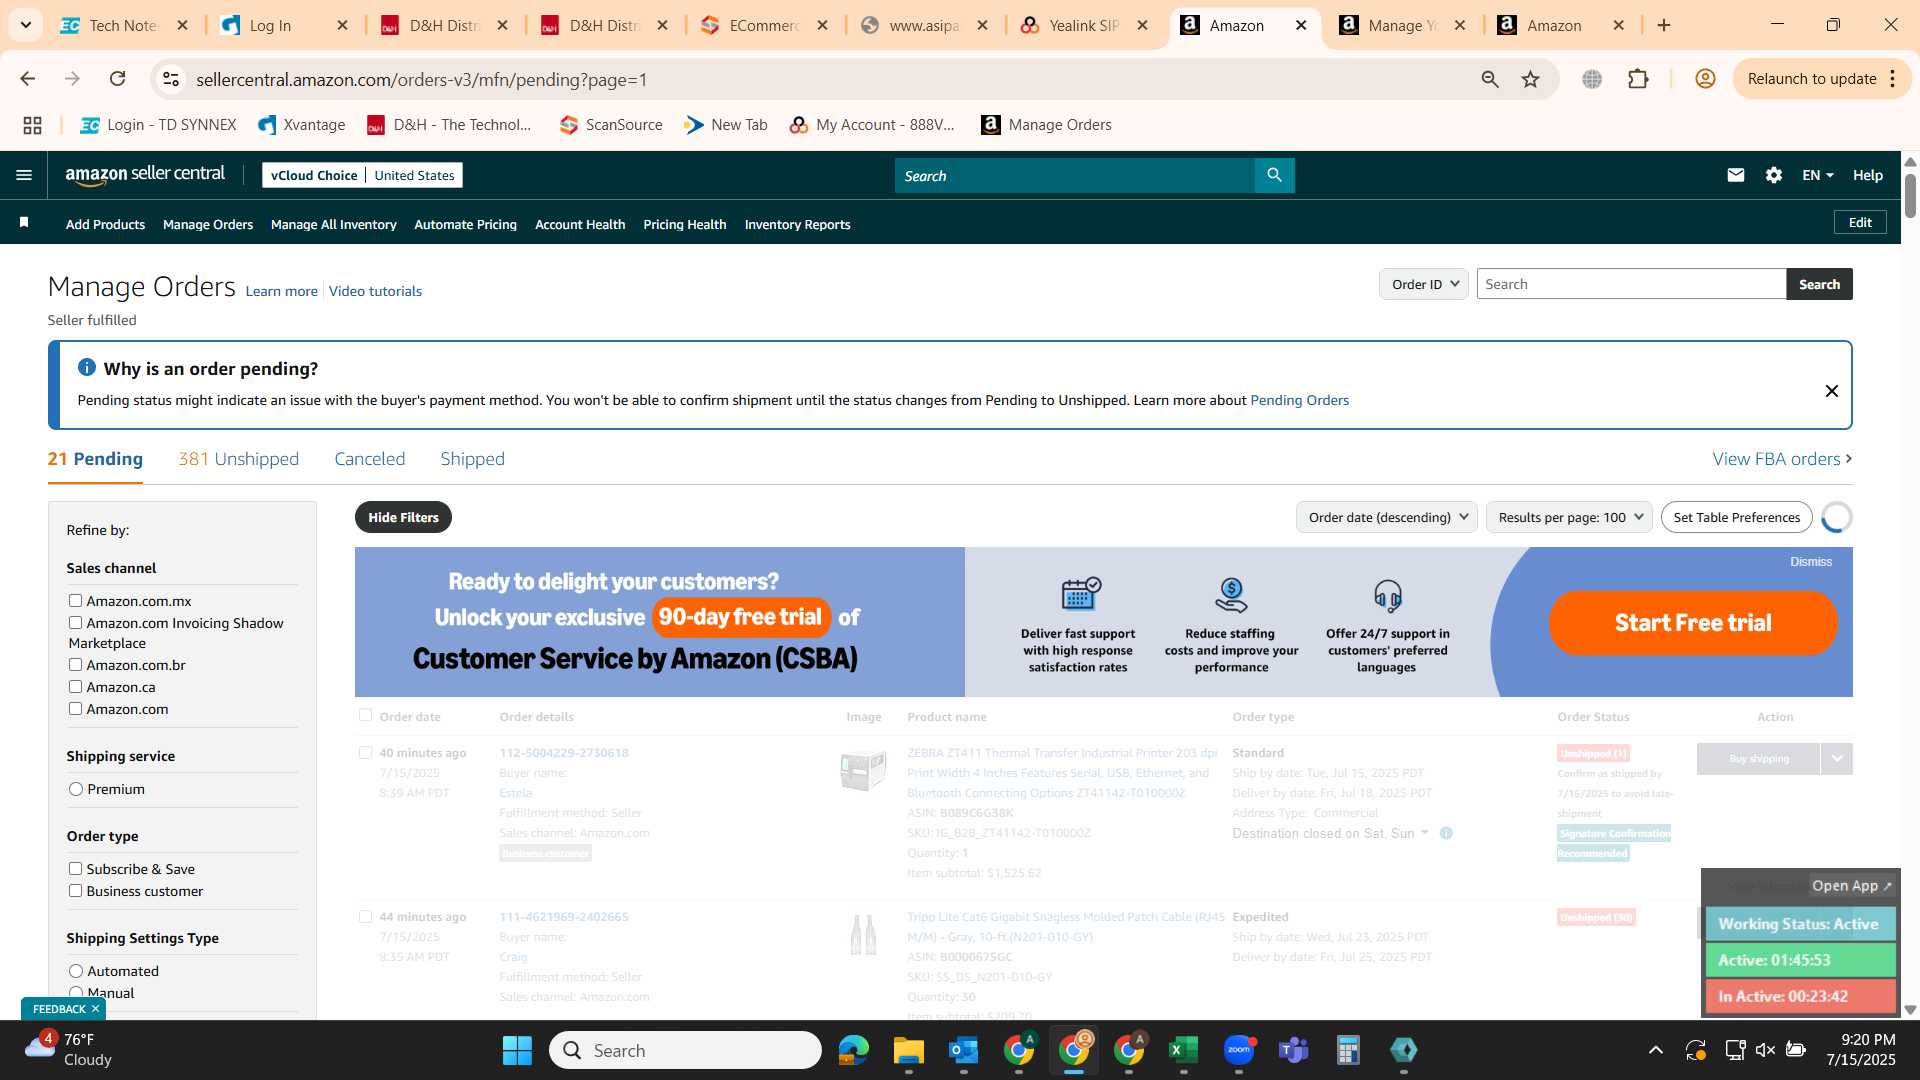Open the tab search dropdown arrow
This screenshot has height=1080, width=1920.
(x=25, y=25)
